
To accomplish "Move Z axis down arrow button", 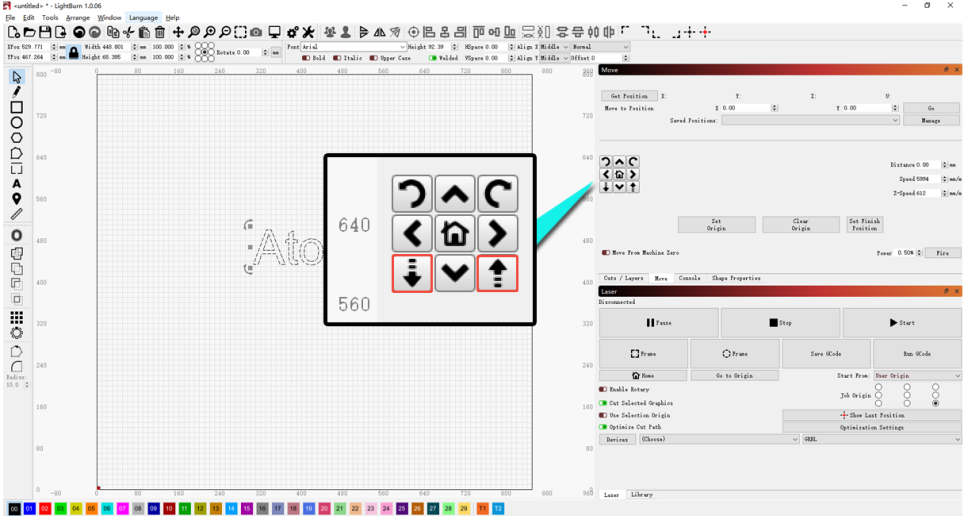I will (606, 187).
